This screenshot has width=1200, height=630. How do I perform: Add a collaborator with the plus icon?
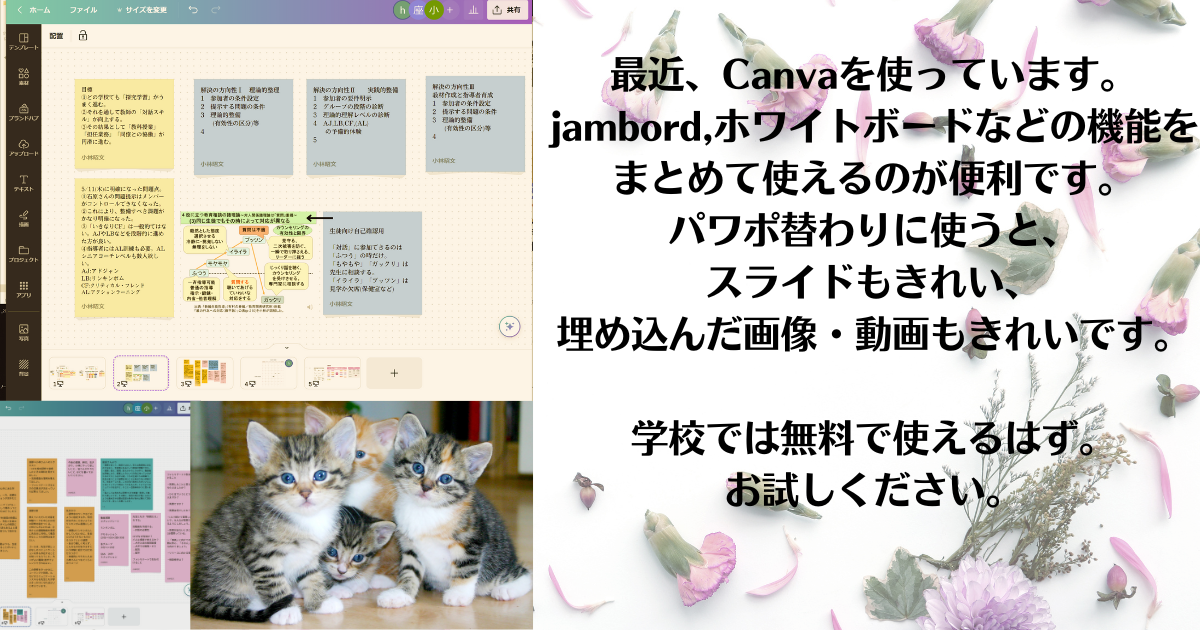click(x=449, y=9)
